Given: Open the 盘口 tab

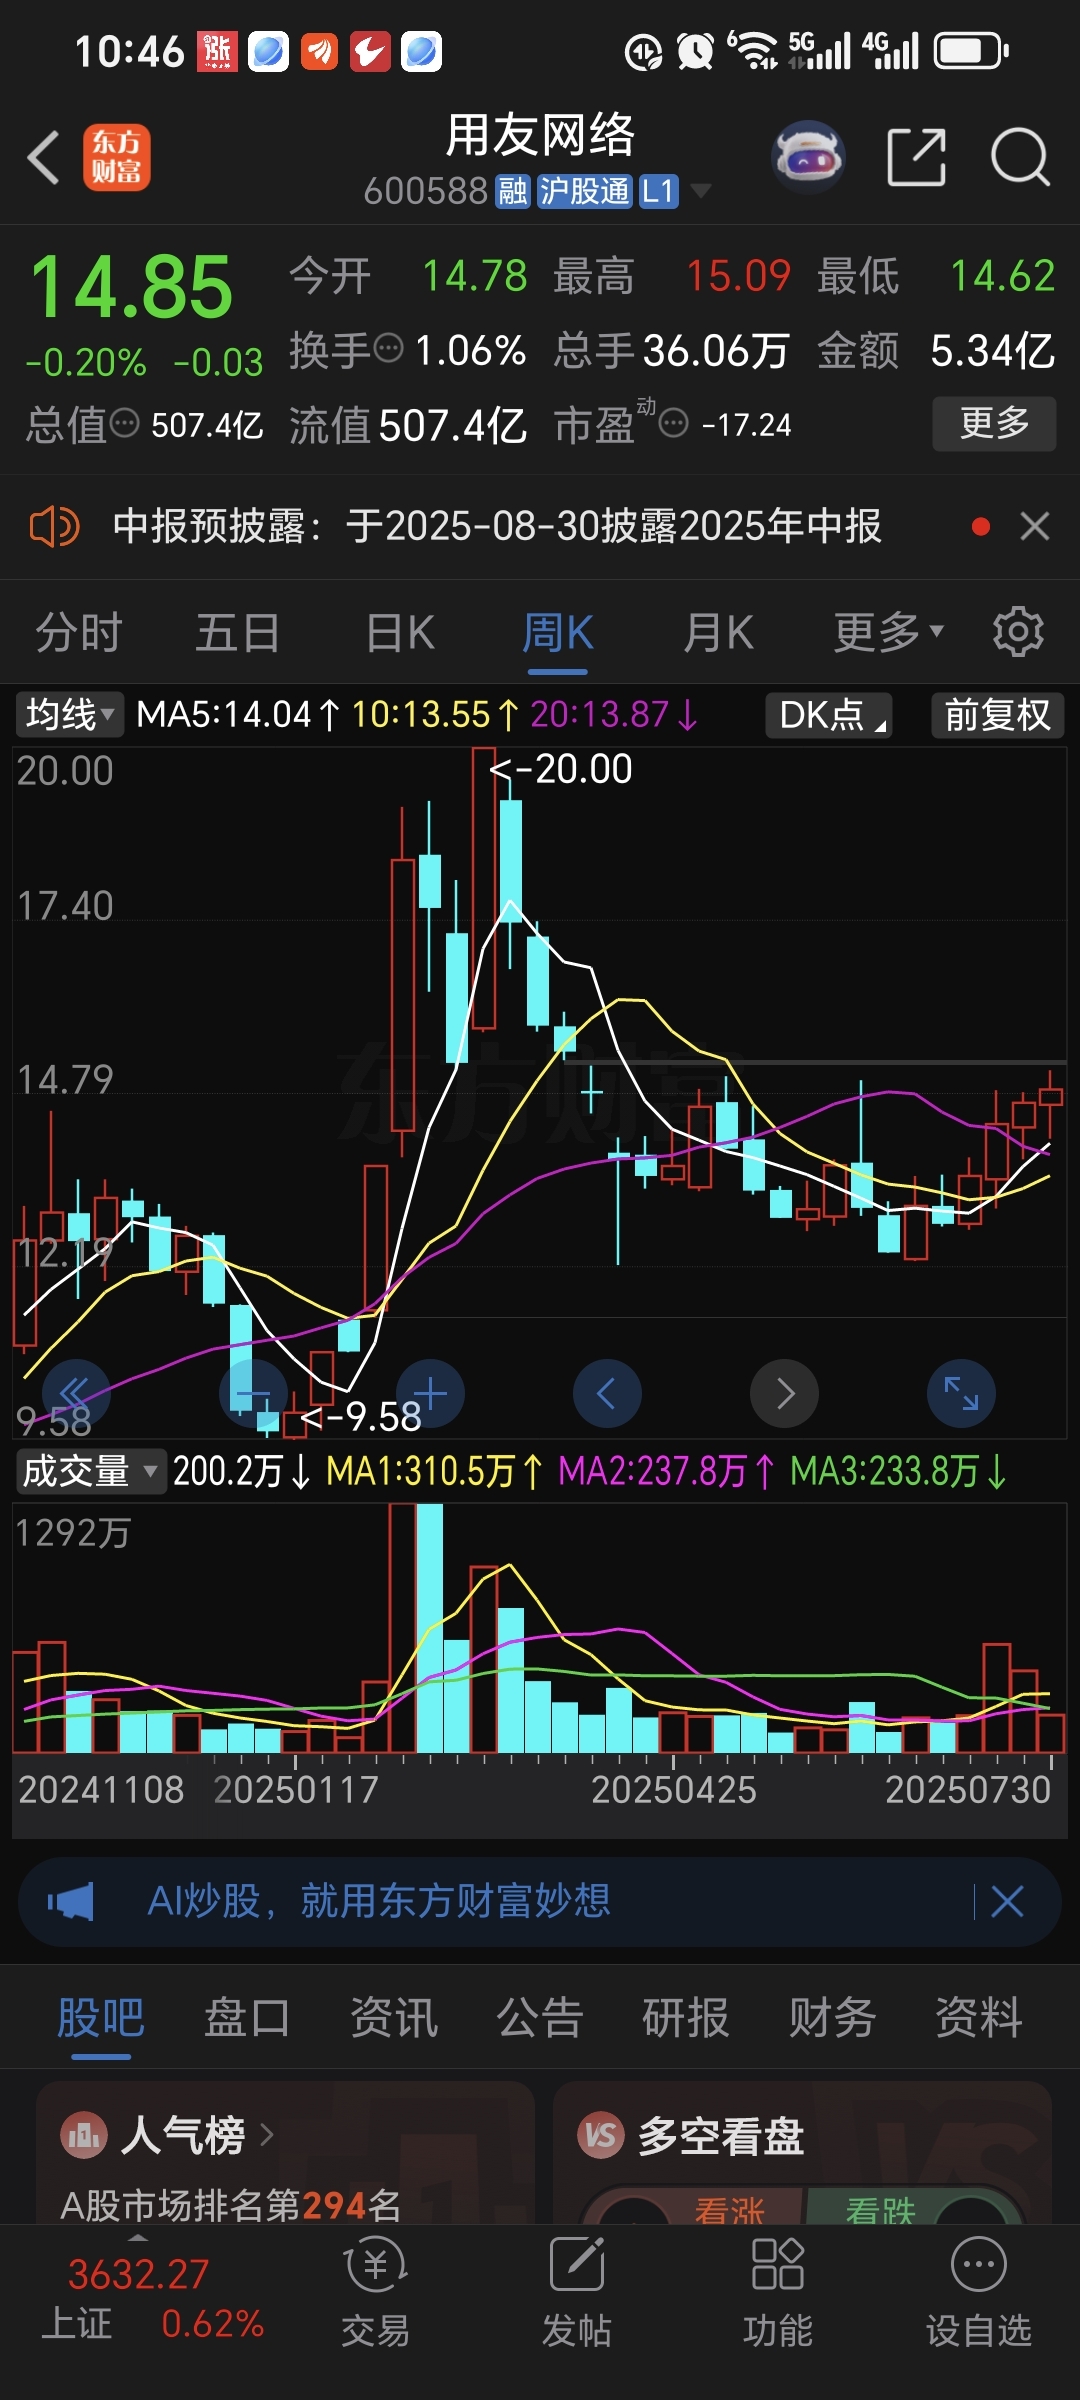Looking at the screenshot, I should (x=247, y=2017).
